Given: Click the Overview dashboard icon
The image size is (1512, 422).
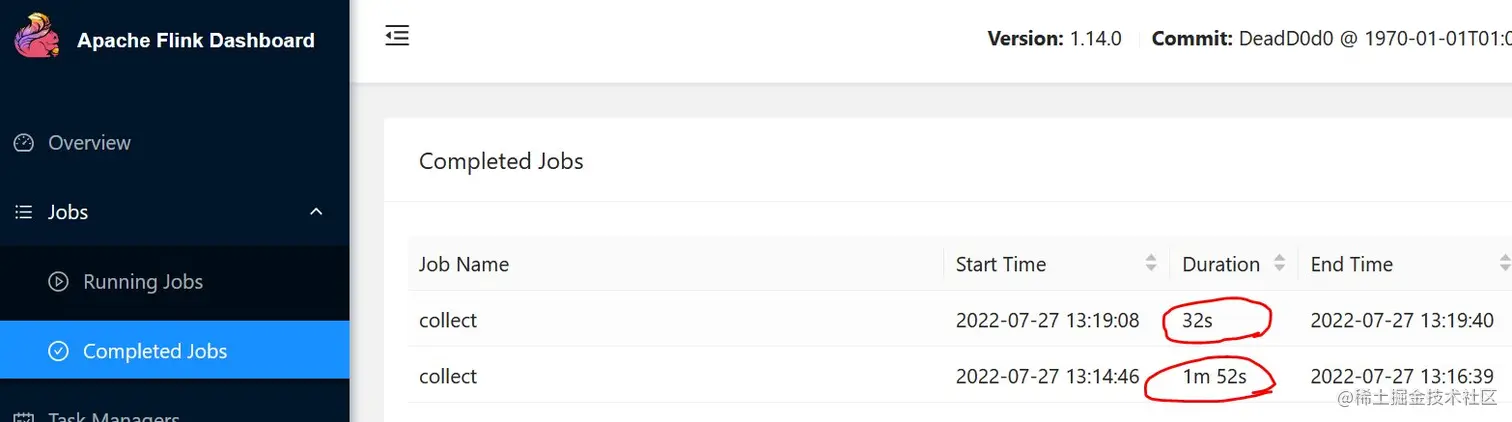Looking at the screenshot, I should coord(24,143).
